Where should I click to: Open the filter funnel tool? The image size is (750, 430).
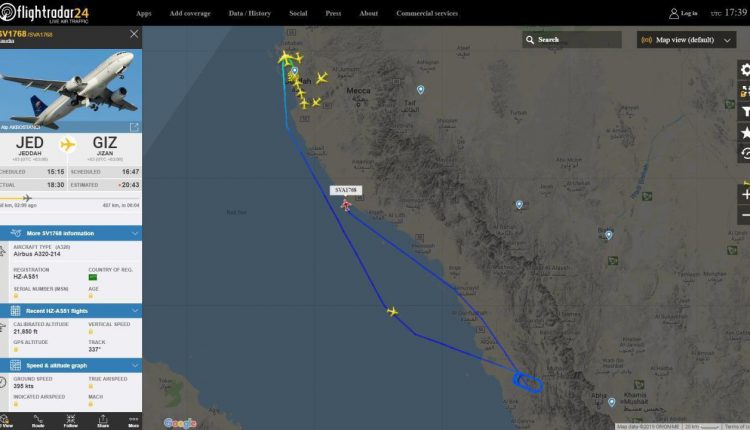pos(744,112)
